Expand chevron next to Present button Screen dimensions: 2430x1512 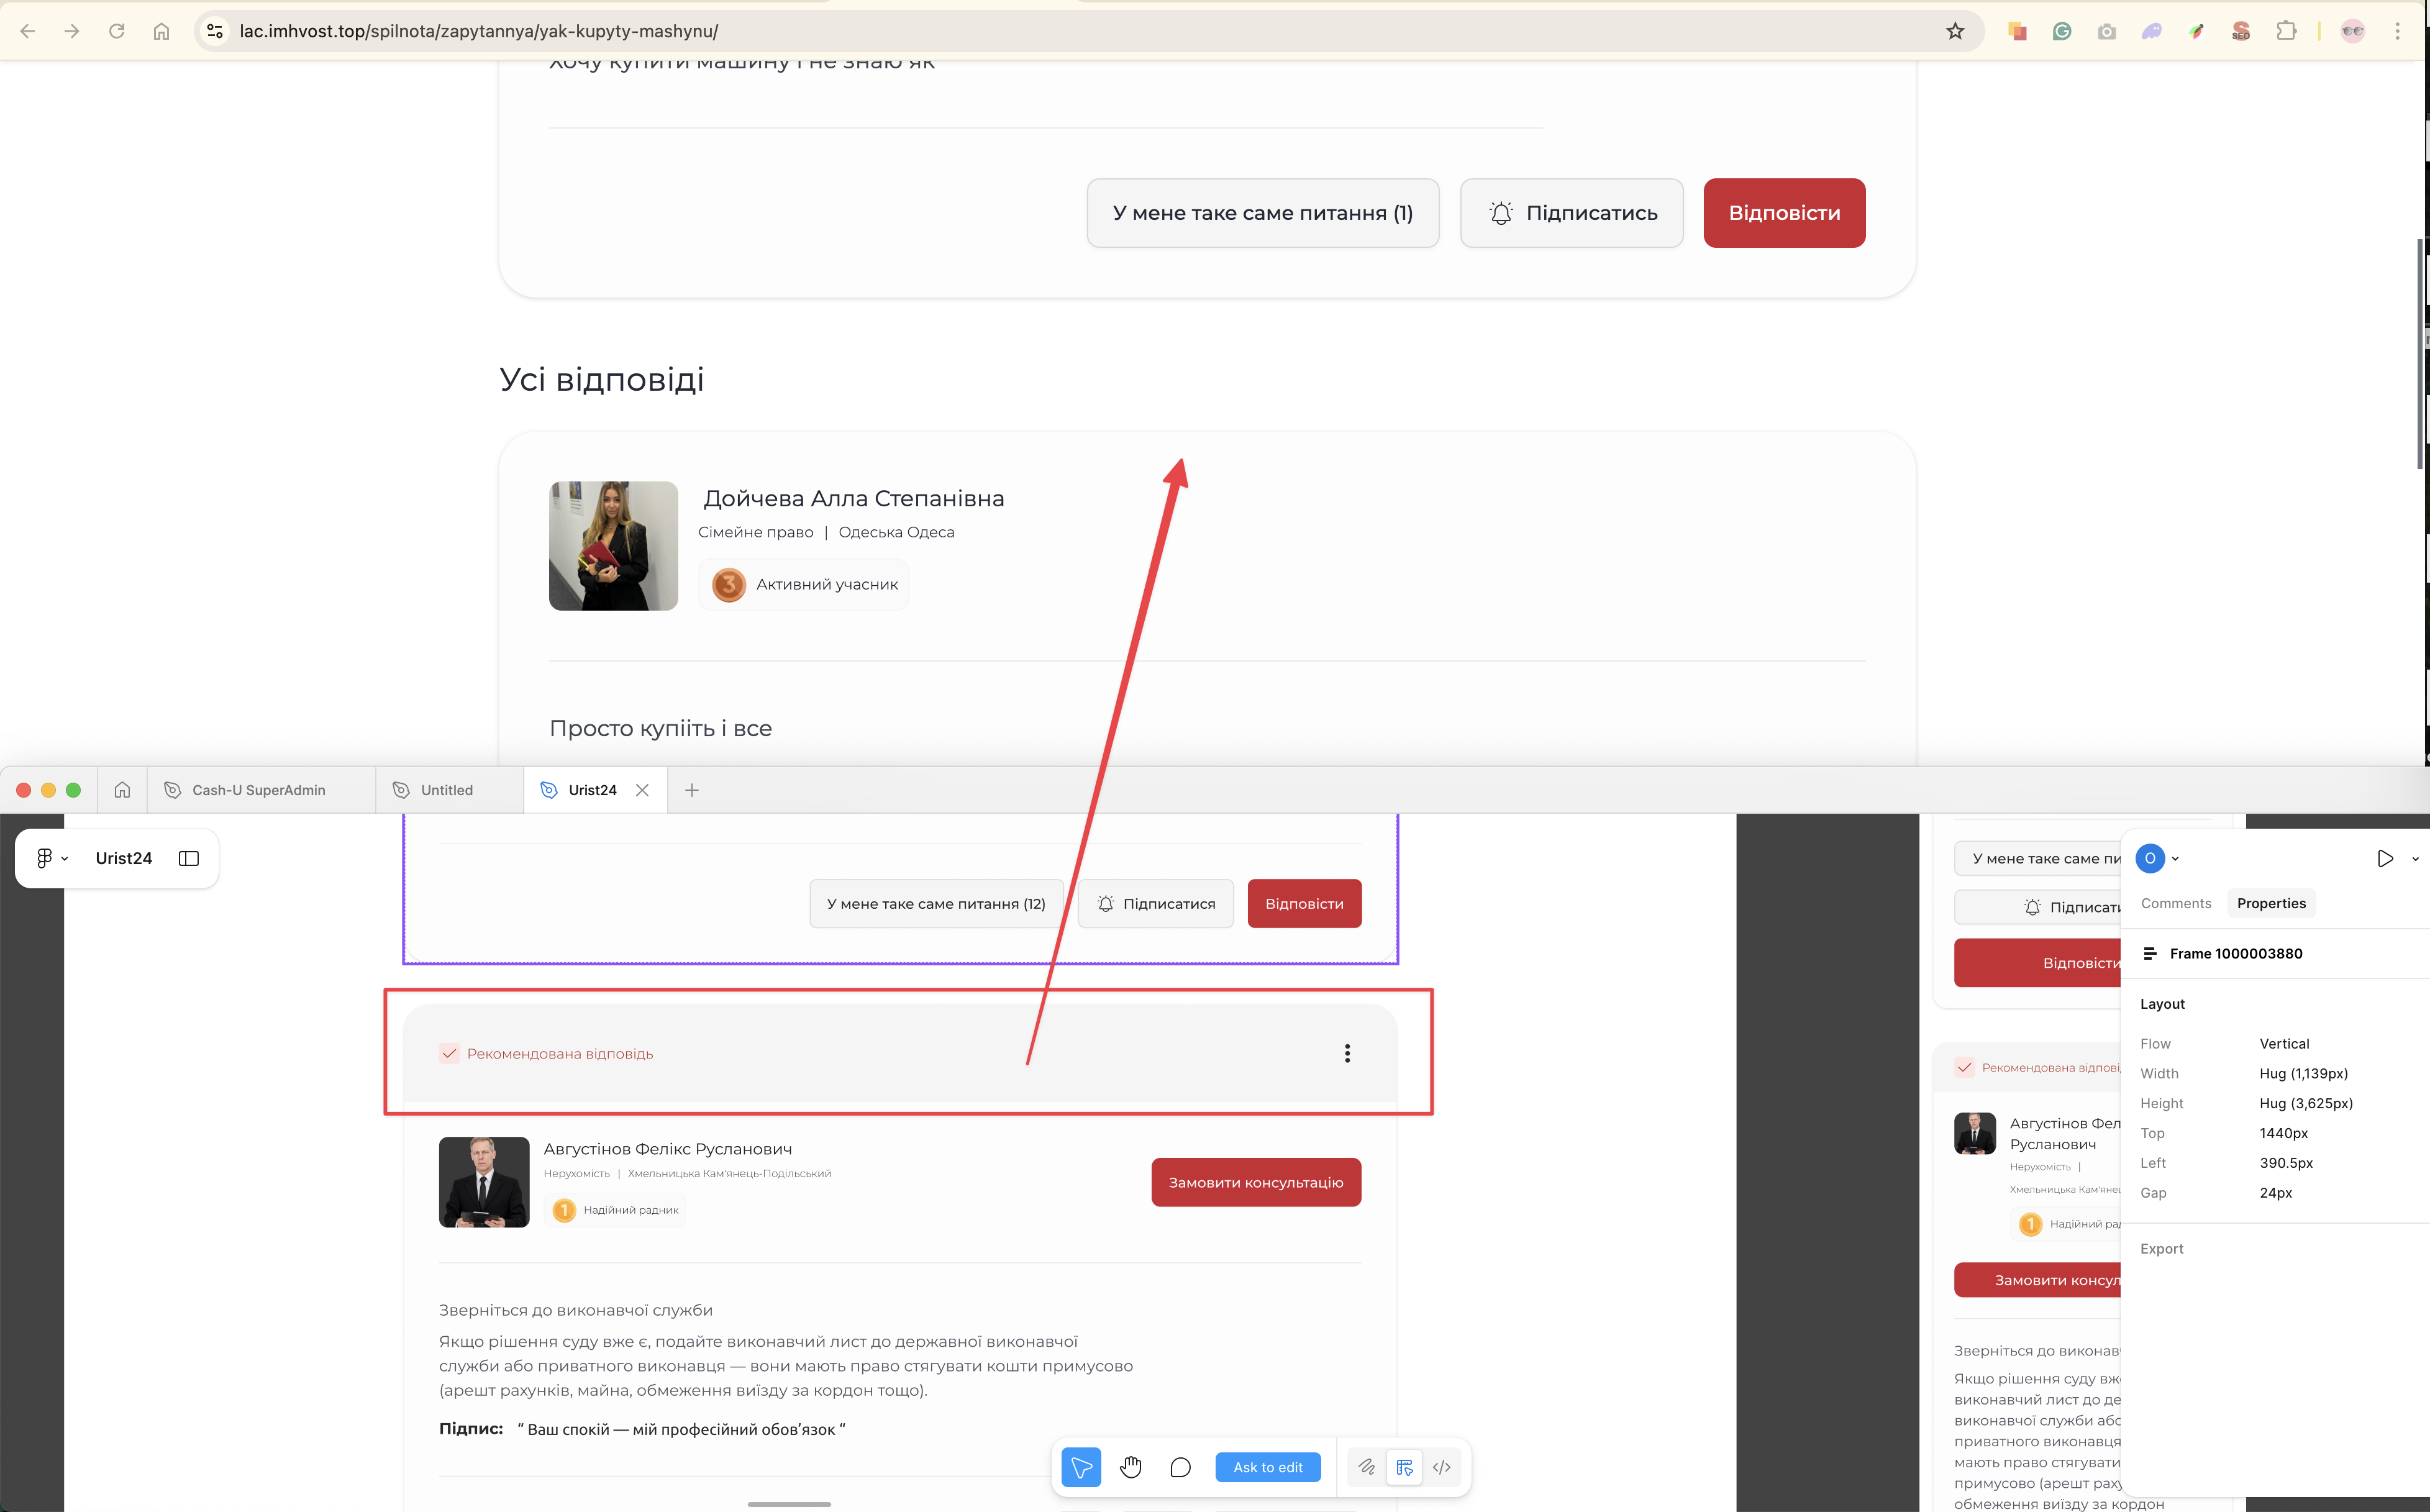pos(2415,858)
